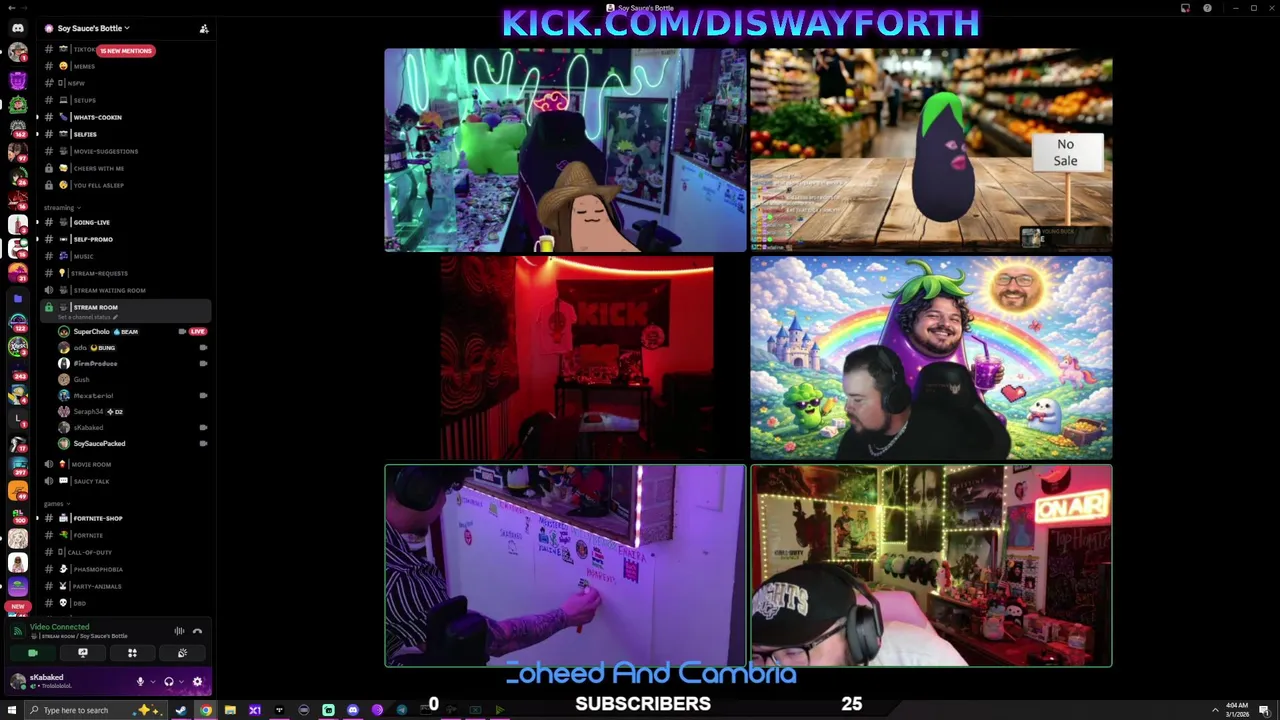Mute microphone in user panel
This screenshot has height=720, width=1280.
[140, 682]
